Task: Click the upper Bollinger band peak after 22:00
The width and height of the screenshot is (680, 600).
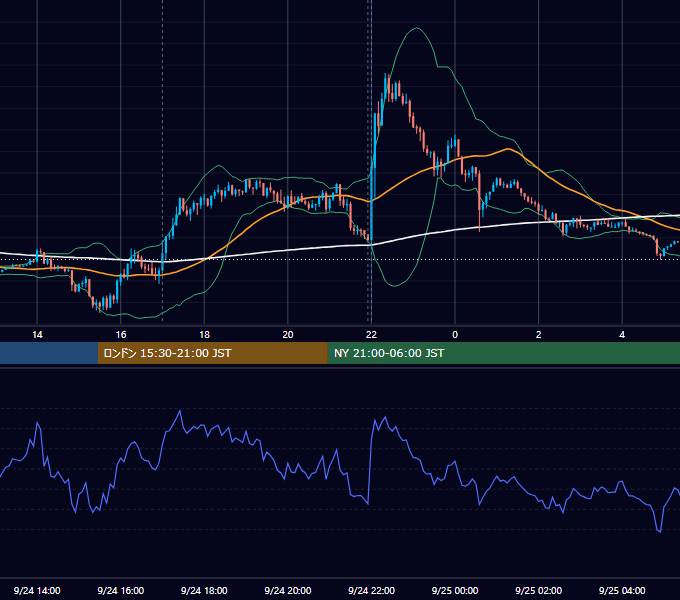Action: (417, 28)
